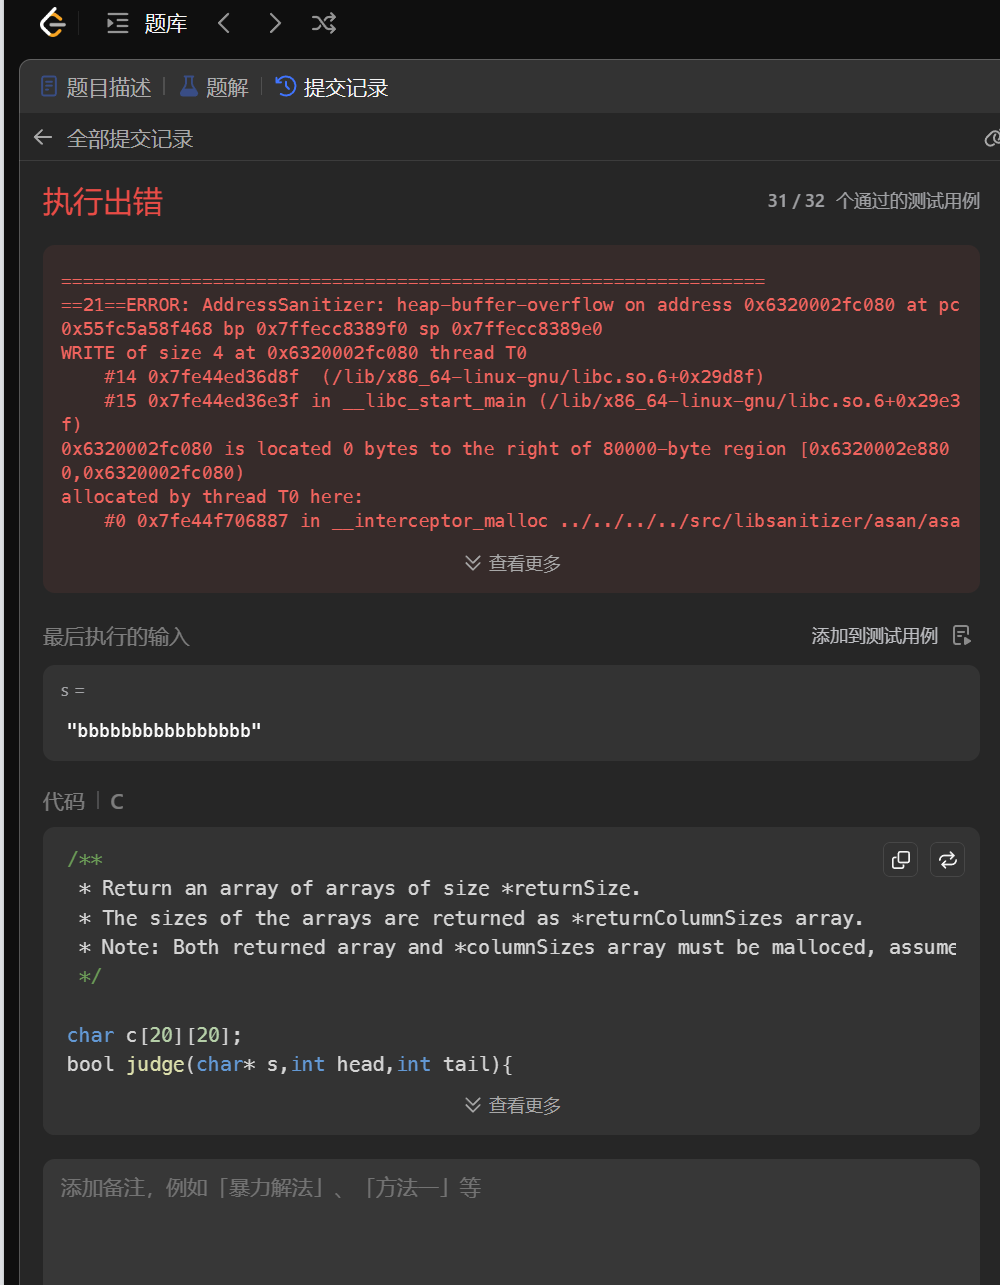Copy the code with copy icon
Viewport: 1000px width, 1285px height.
(901, 859)
